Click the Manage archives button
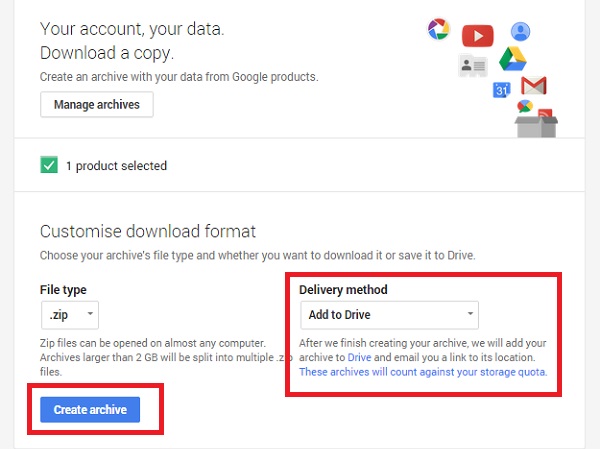The width and height of the screenshot is (600, 449). [x=97, y=104]
